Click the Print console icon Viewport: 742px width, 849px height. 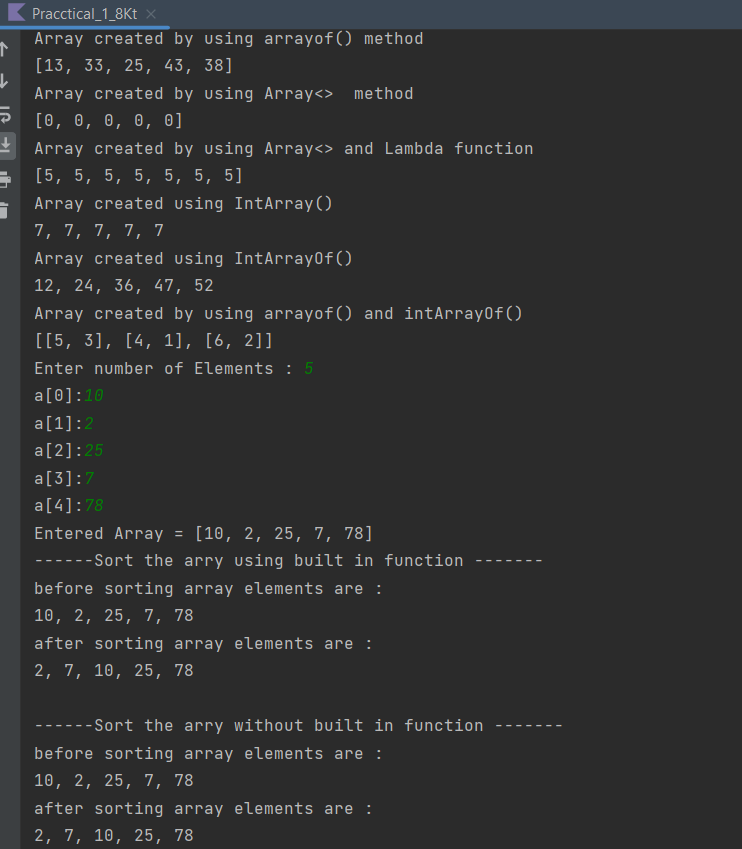coord(7,180)
